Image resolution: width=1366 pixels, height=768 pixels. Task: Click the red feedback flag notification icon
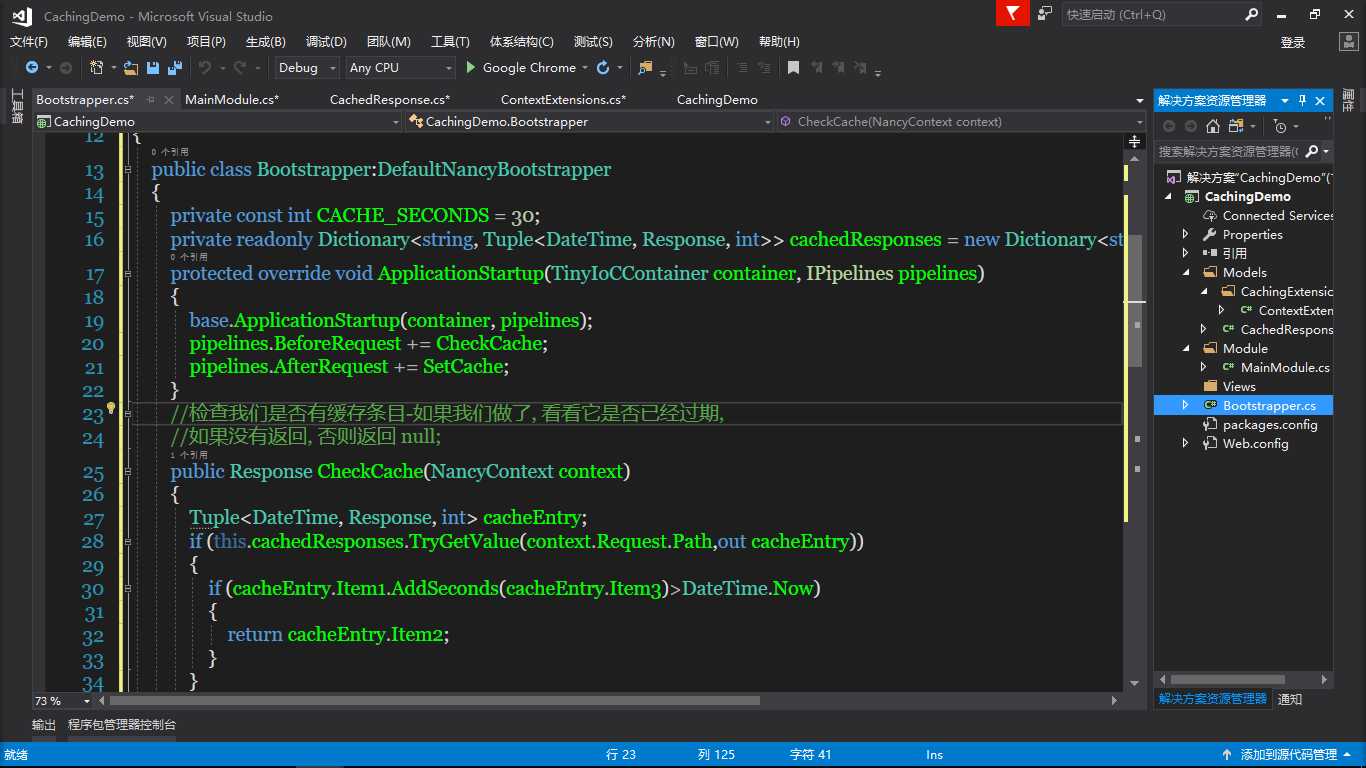pyautogui.click(x=1012, y=13)
